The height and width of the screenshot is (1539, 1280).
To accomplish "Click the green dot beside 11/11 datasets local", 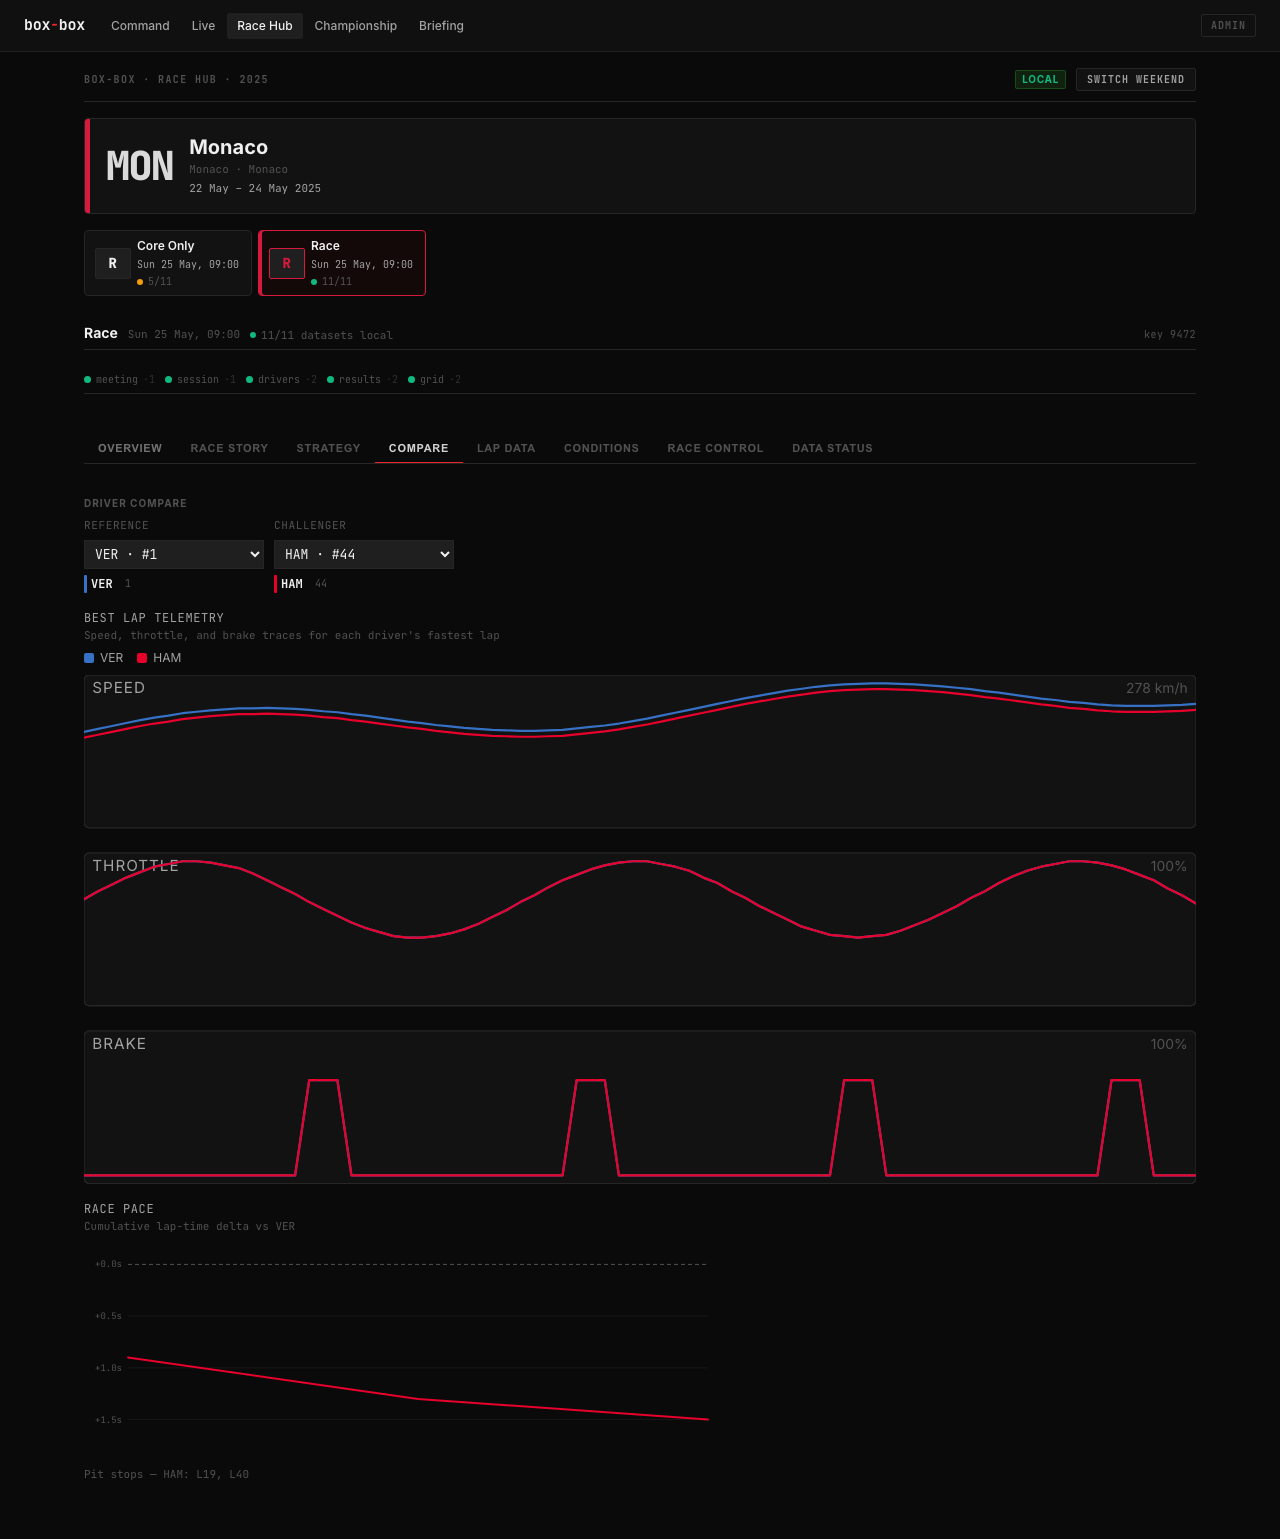I will [253, 335].
